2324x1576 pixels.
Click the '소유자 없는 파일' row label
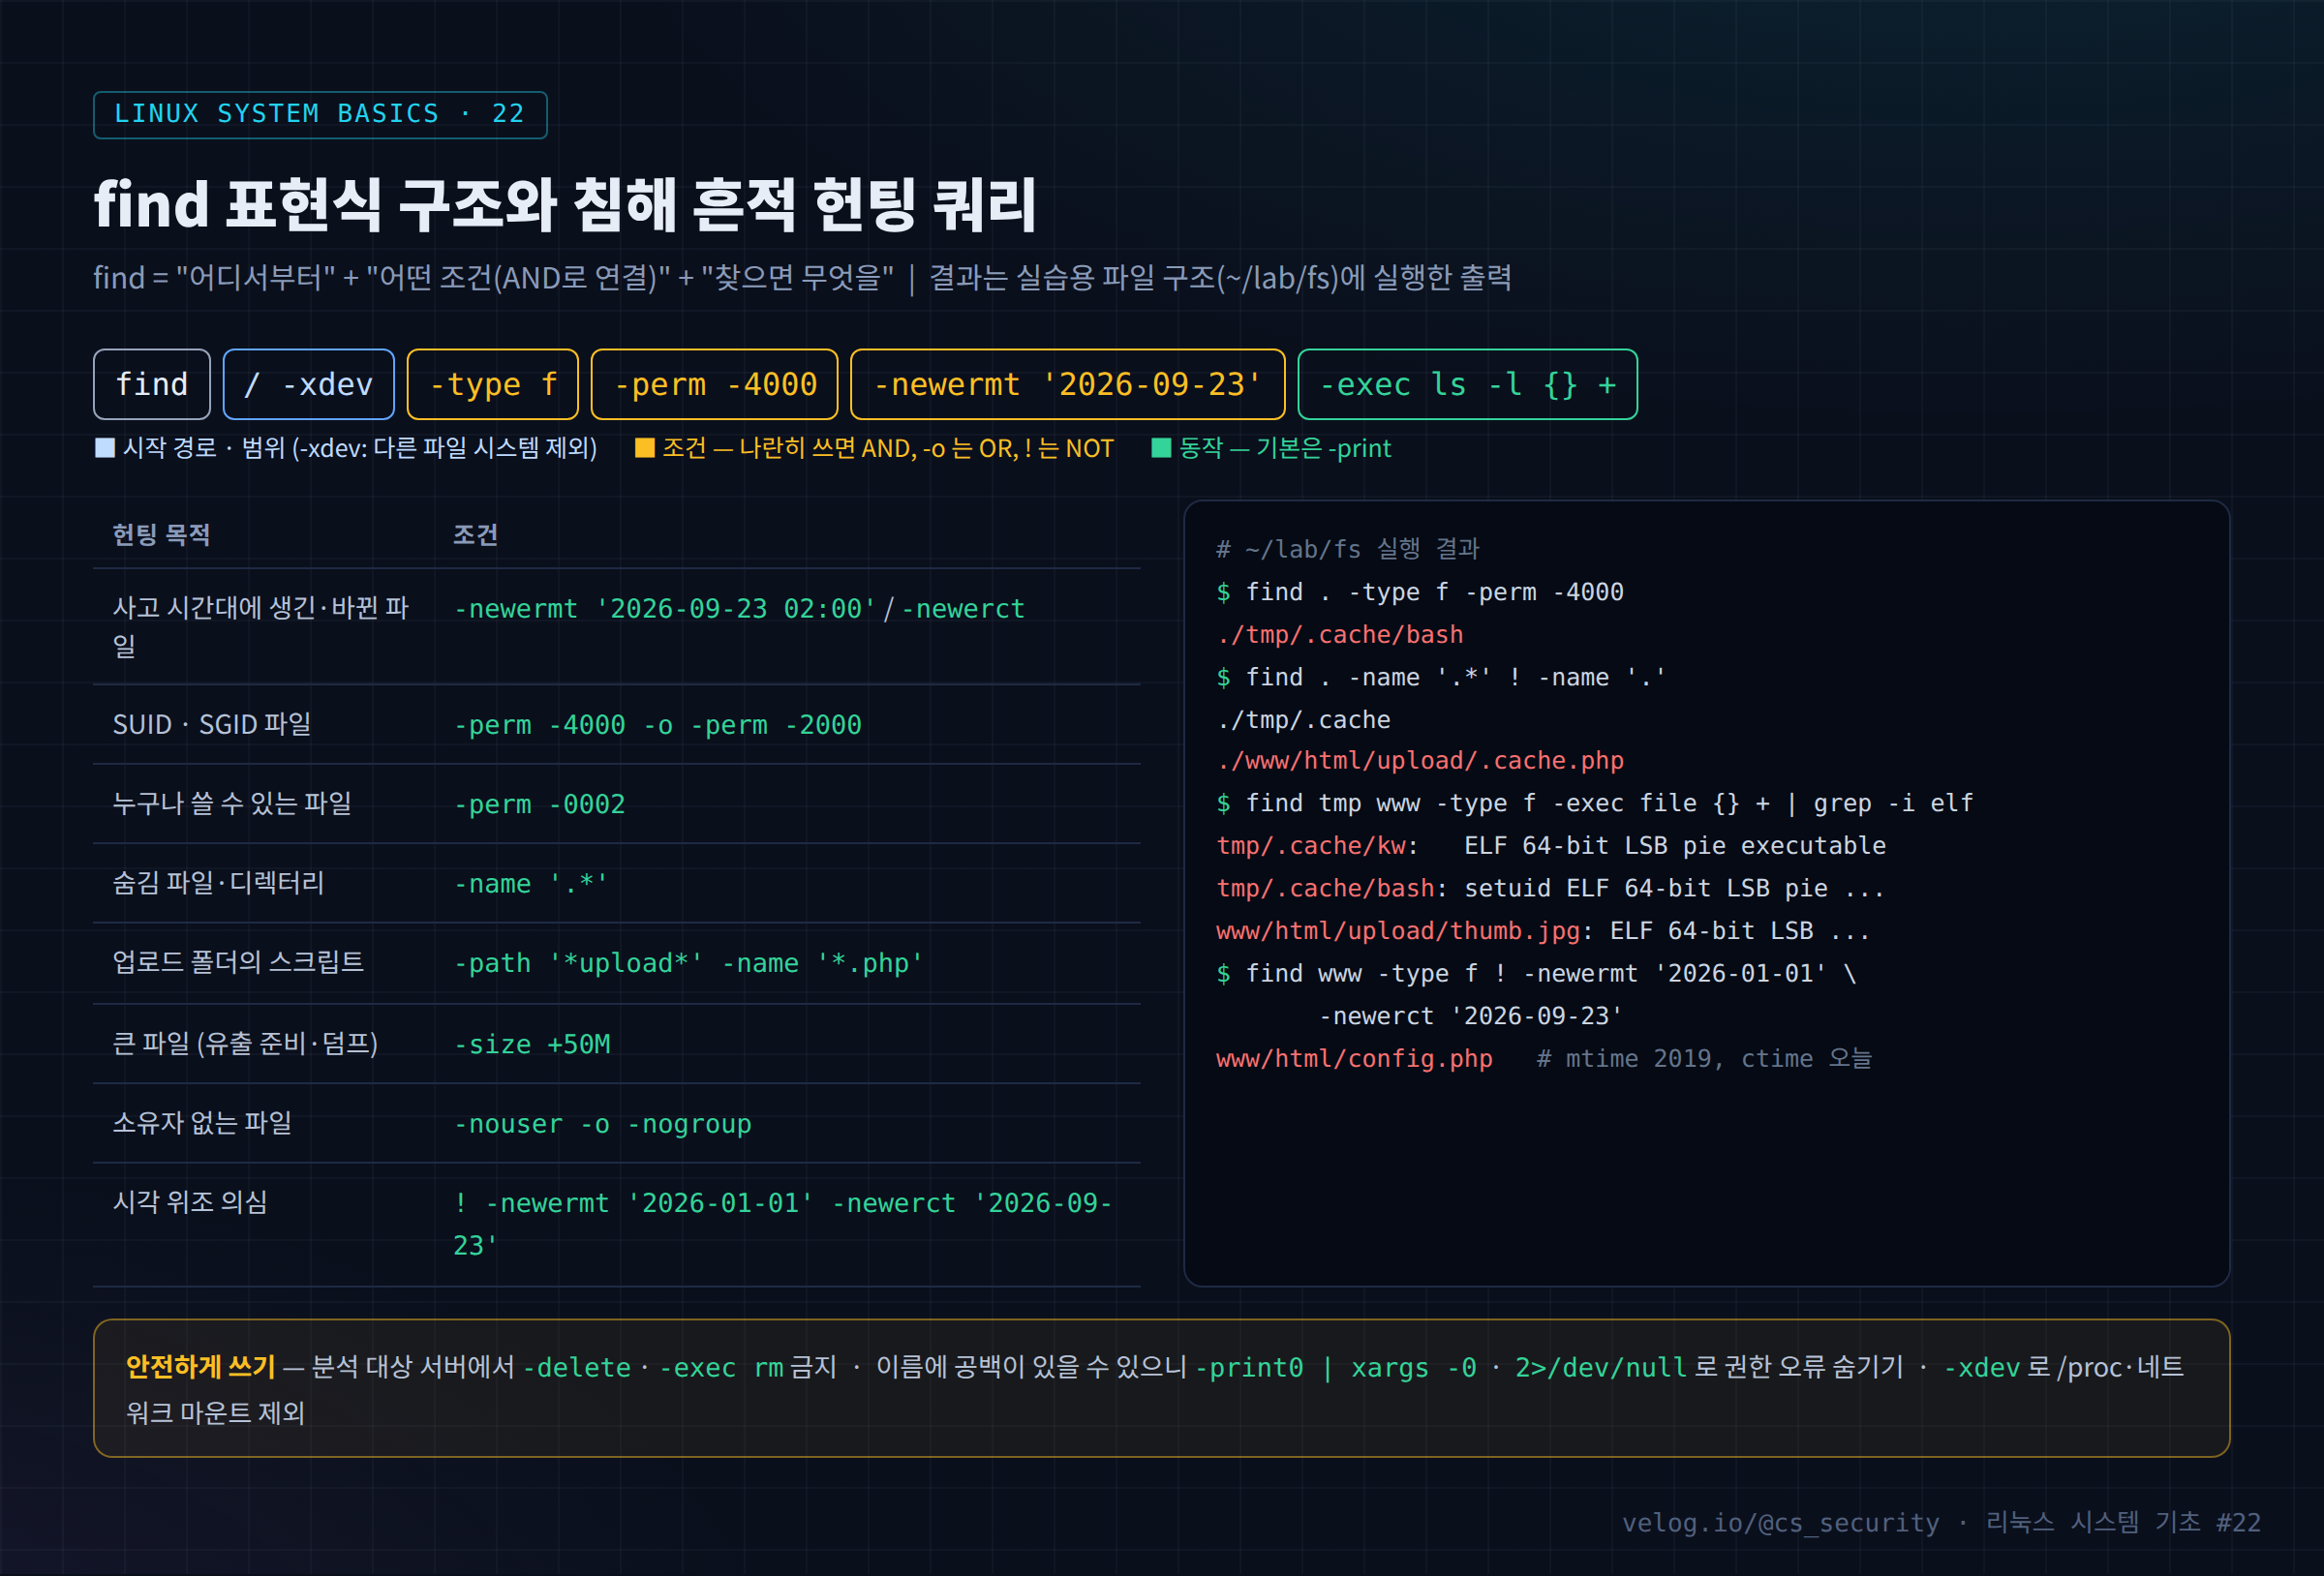point(202,1123)
